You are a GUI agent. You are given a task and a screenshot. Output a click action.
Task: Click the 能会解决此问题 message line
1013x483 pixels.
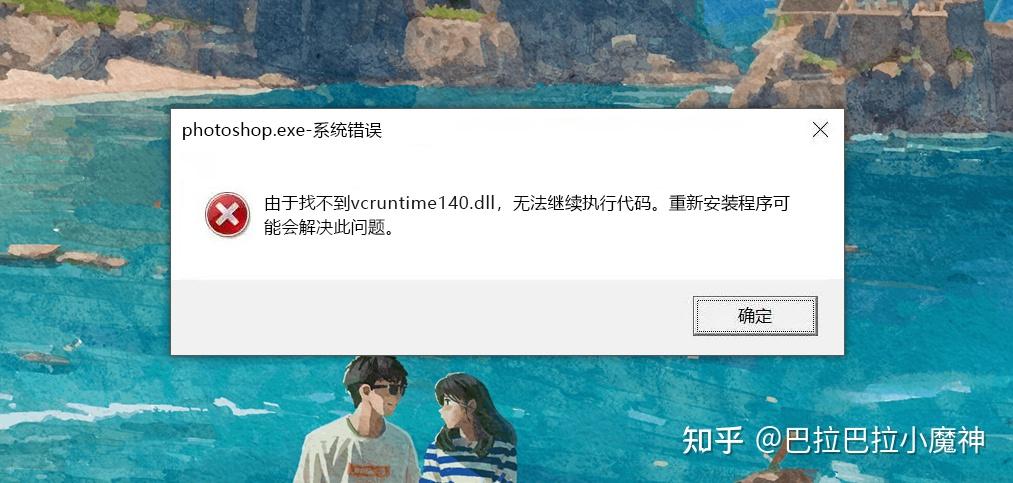[329, 227]
